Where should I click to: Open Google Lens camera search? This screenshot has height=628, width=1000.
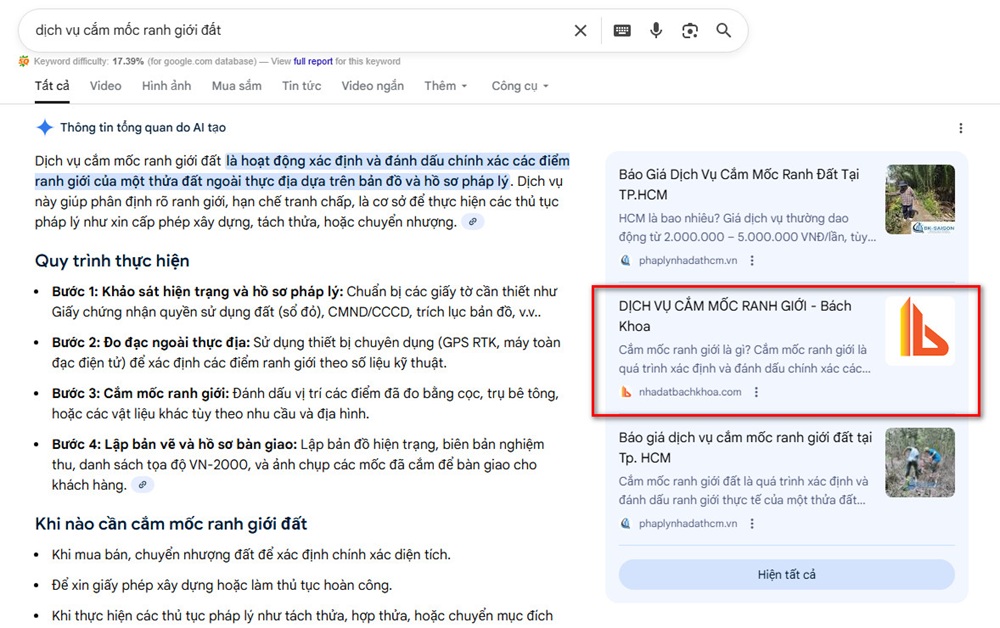pyautogui.click(x=690, y=30)
